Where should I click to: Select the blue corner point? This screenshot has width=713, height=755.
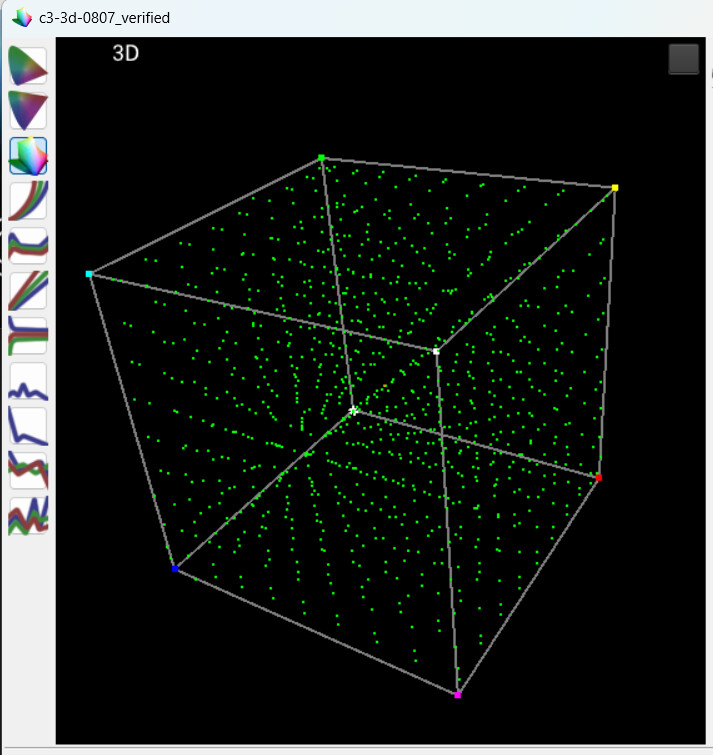coord(175,569)
